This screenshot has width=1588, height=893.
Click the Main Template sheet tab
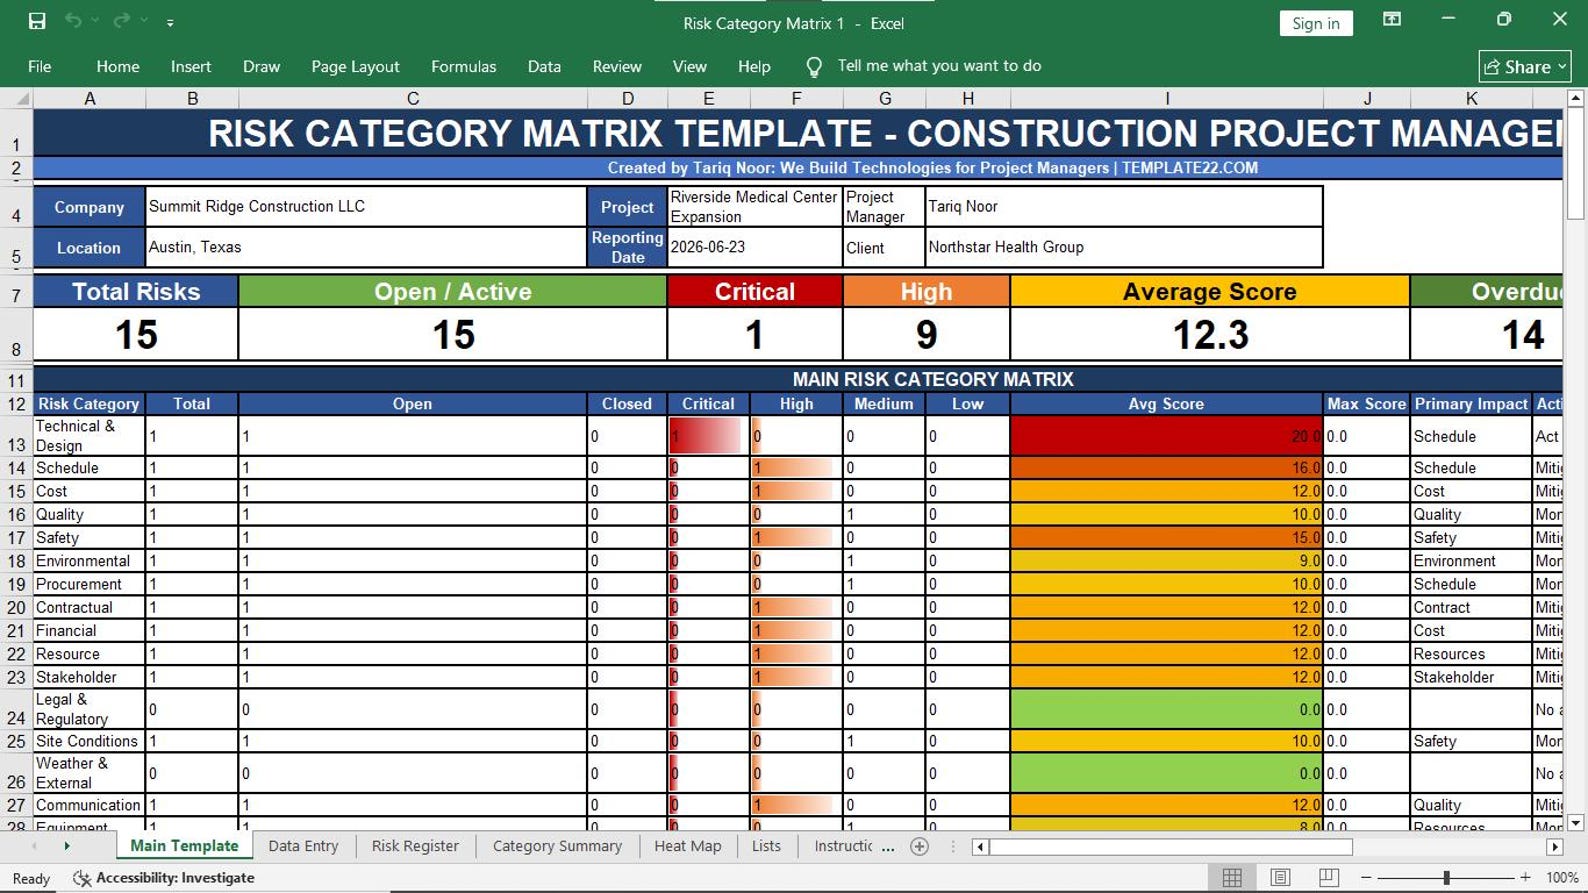[184, 846]
